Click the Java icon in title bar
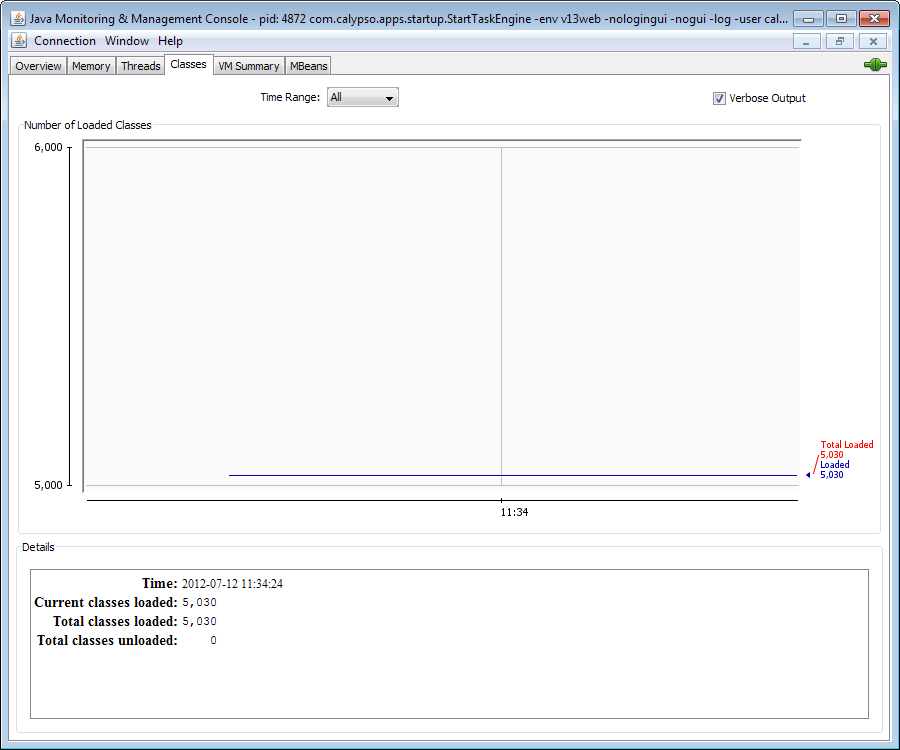 (18, 19)
